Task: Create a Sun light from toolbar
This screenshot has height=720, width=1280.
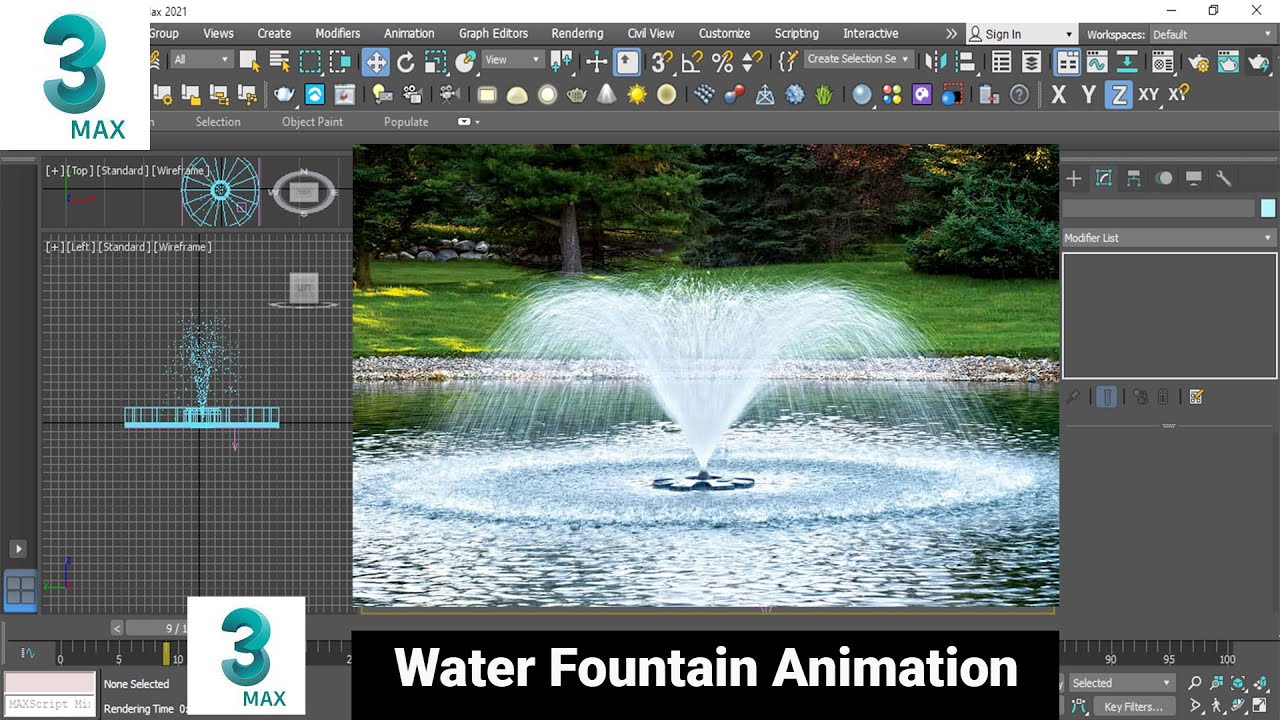Action: 637,95
